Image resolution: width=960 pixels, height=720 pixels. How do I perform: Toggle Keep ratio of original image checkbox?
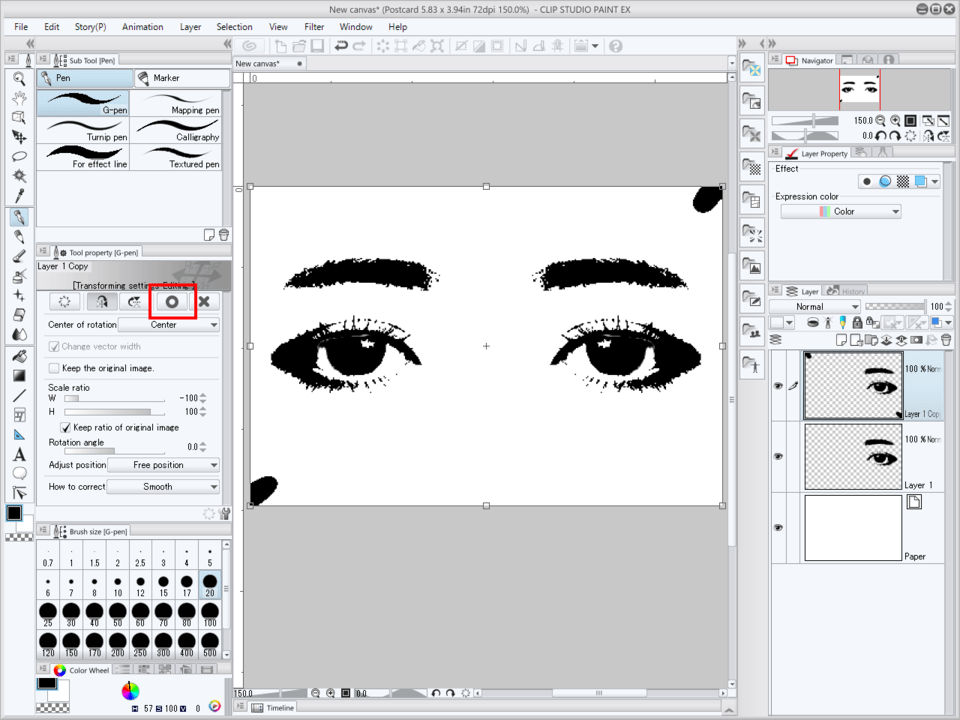(66, 427)
